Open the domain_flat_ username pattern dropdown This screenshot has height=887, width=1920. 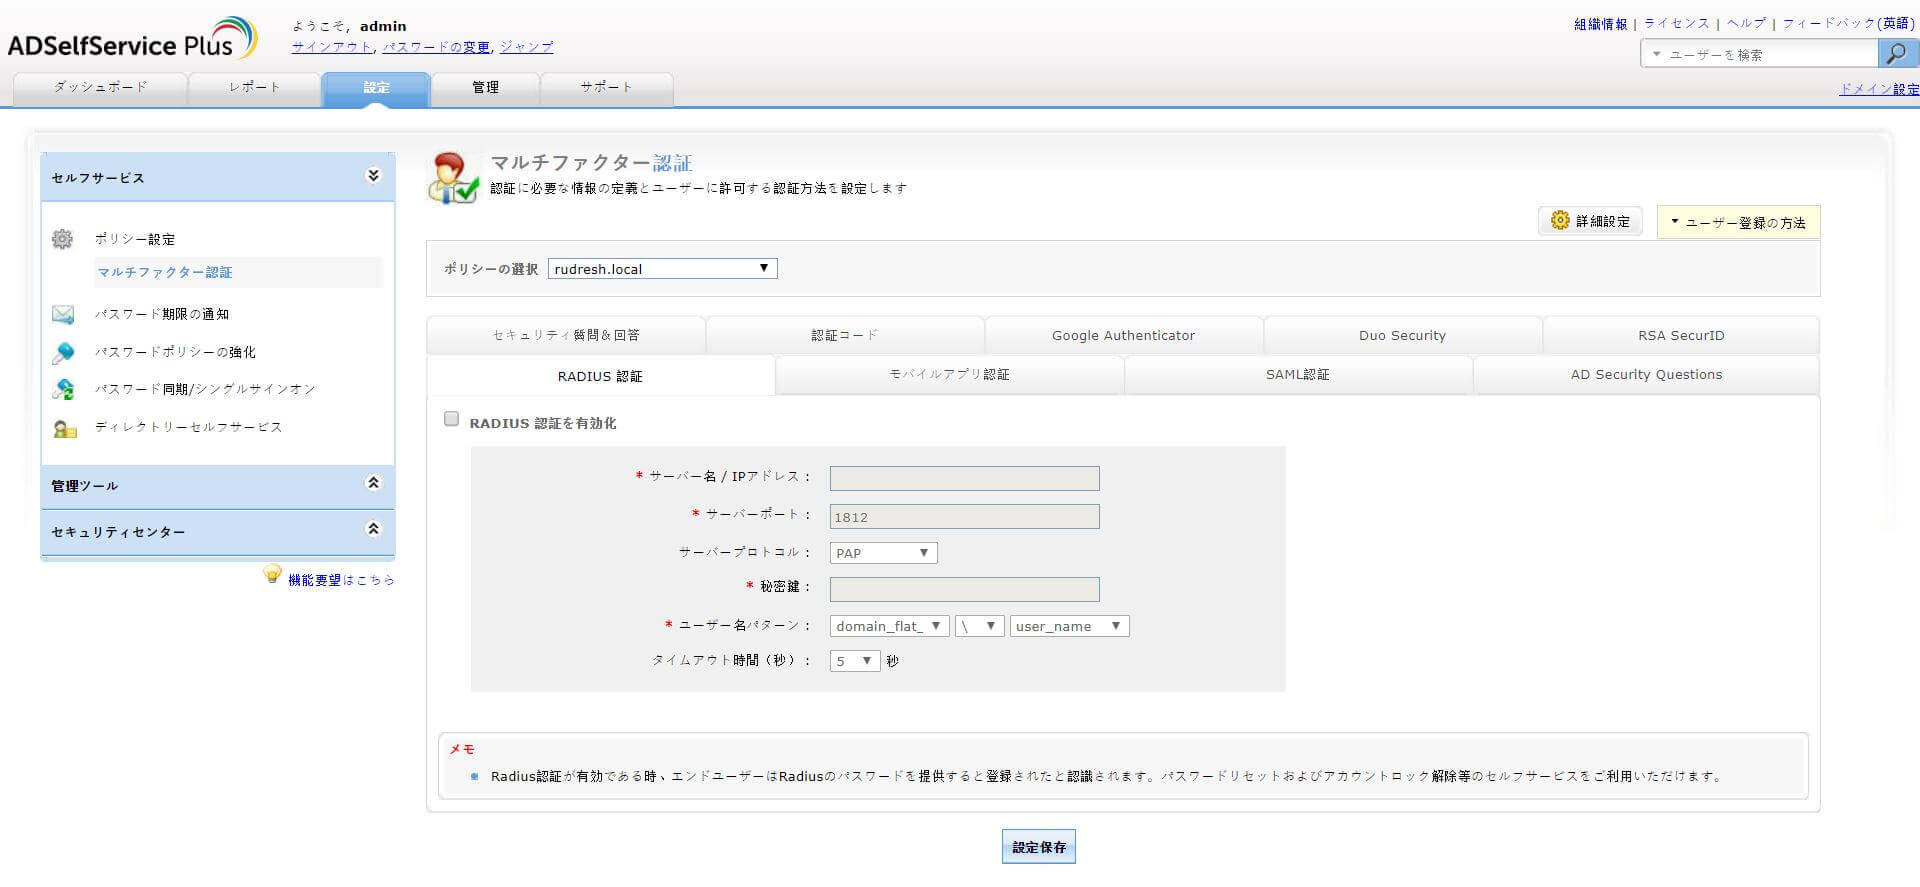tap(889, 626)
